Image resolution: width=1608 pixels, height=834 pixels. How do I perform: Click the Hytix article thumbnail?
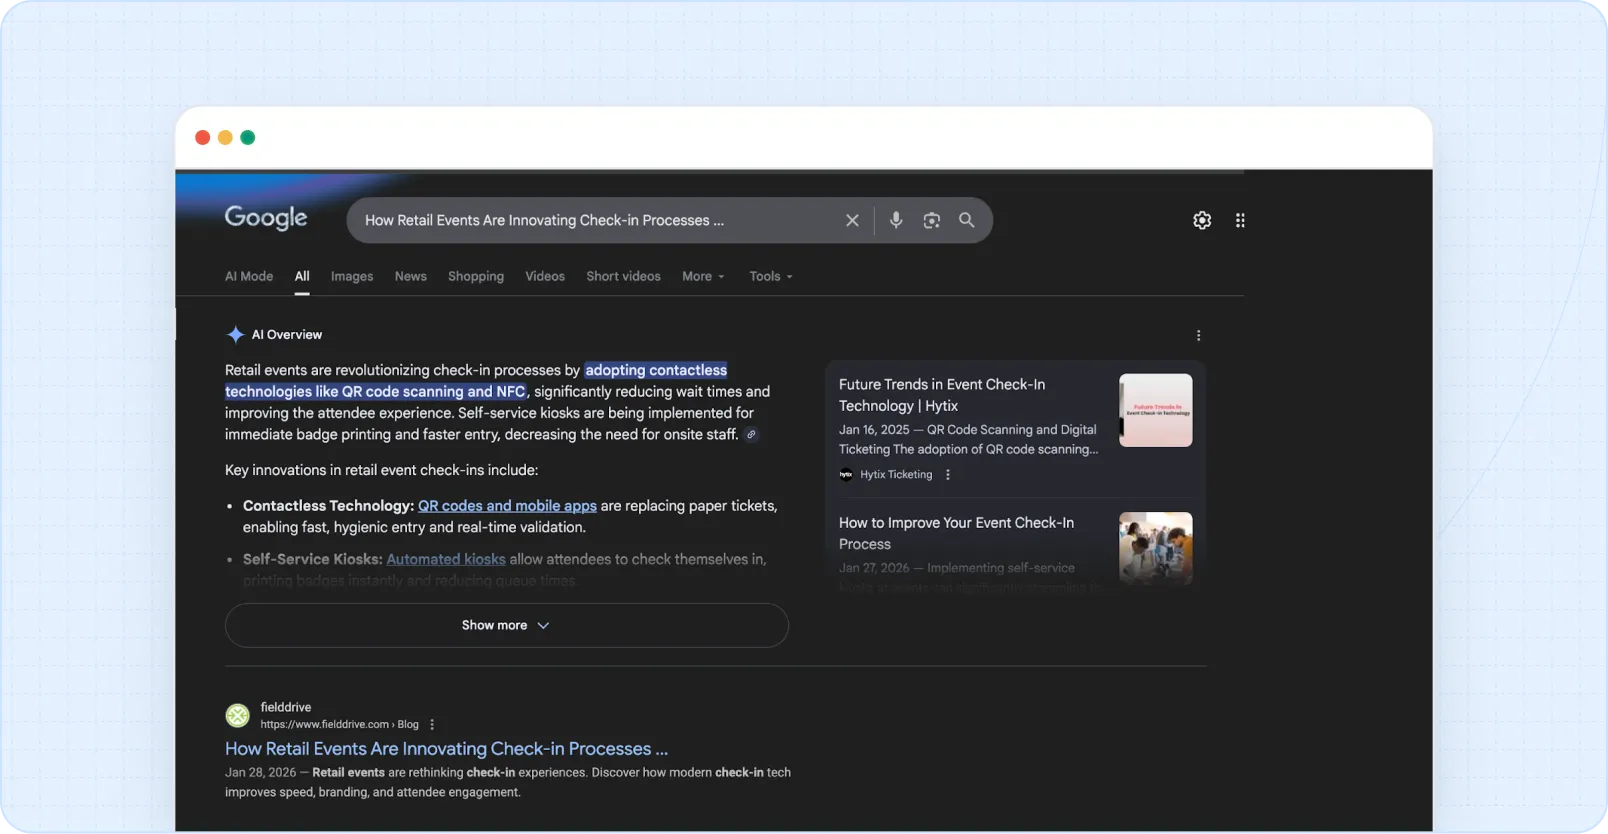tap(1155, 410)
